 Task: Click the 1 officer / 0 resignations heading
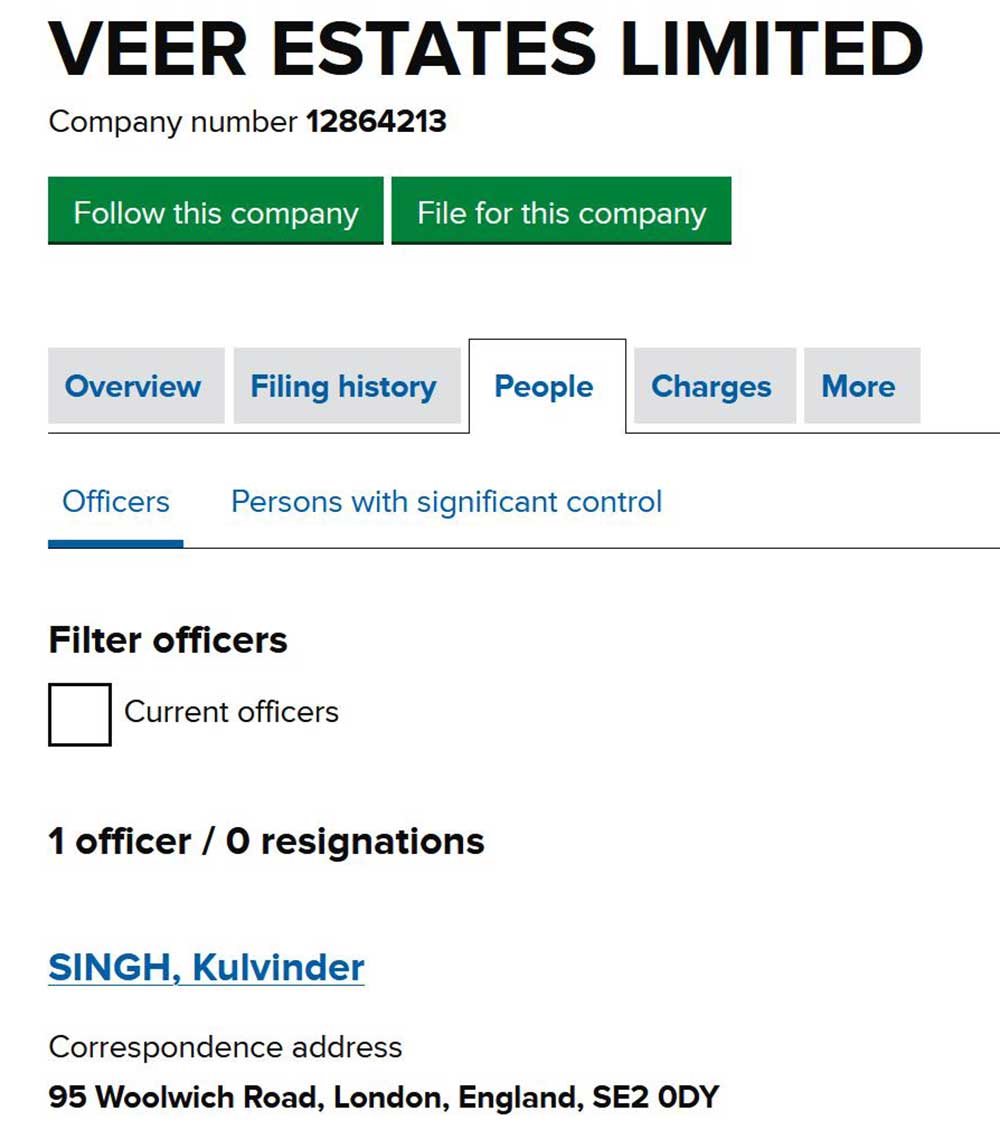[x=266, y=841]
